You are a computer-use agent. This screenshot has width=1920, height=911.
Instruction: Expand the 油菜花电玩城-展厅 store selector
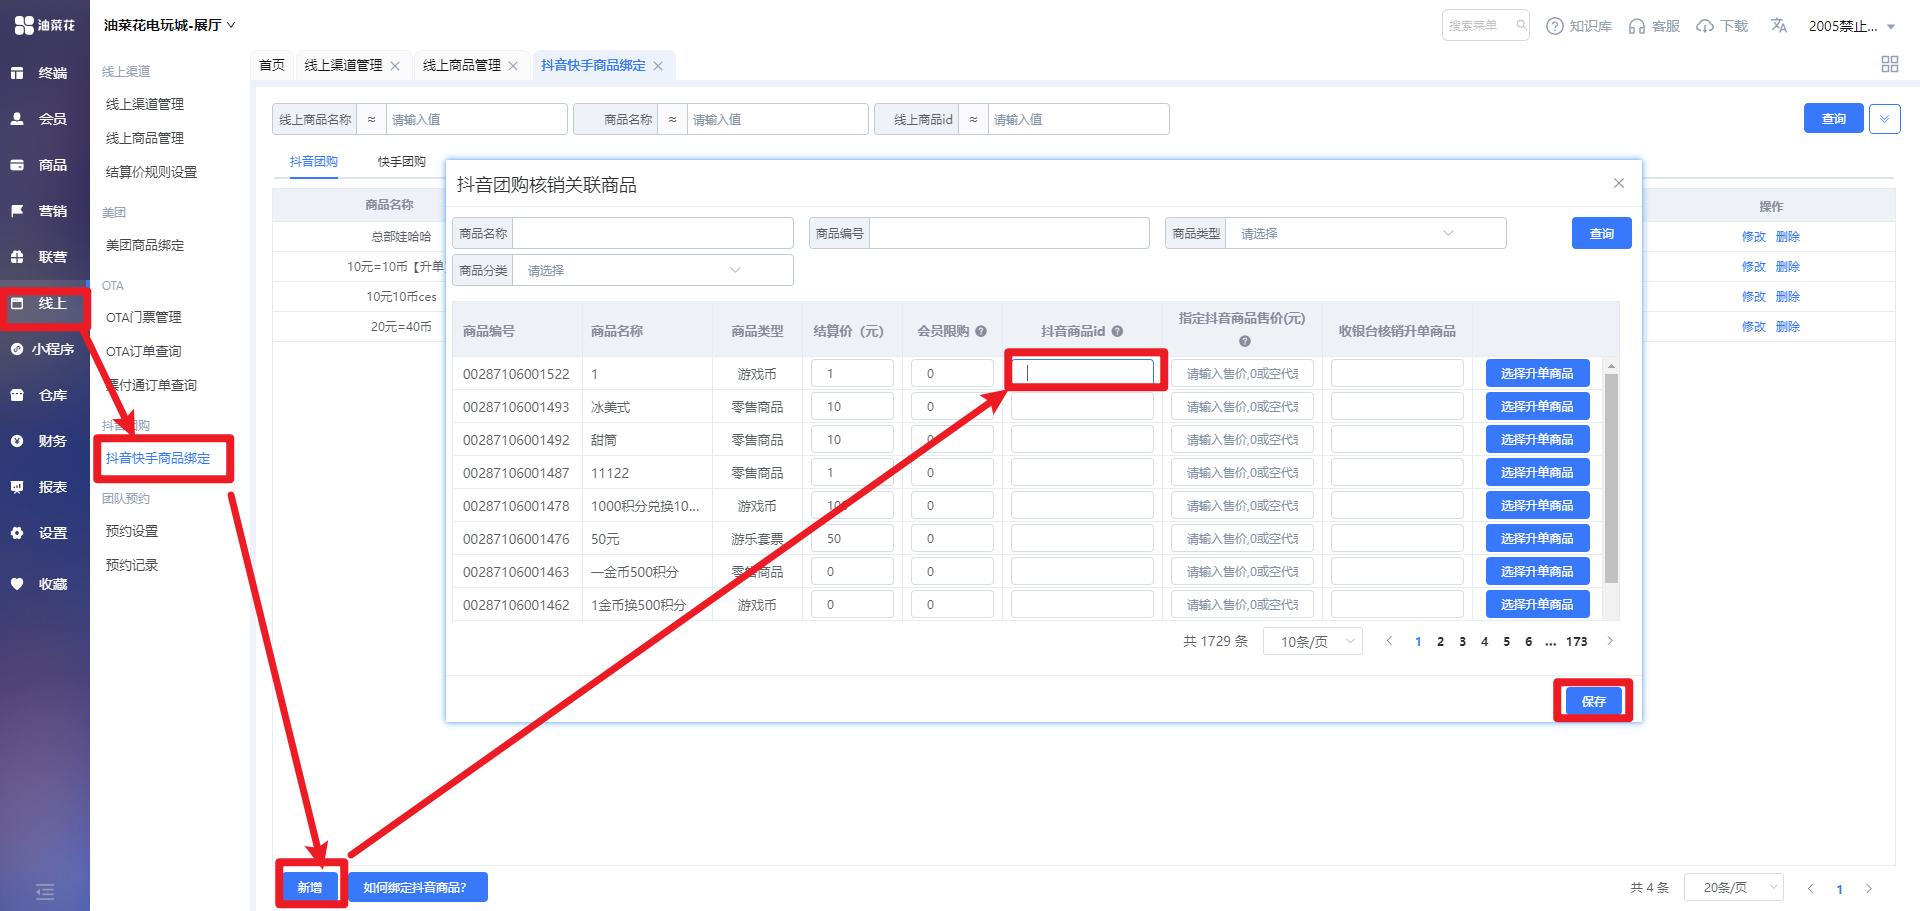(169, 25)
